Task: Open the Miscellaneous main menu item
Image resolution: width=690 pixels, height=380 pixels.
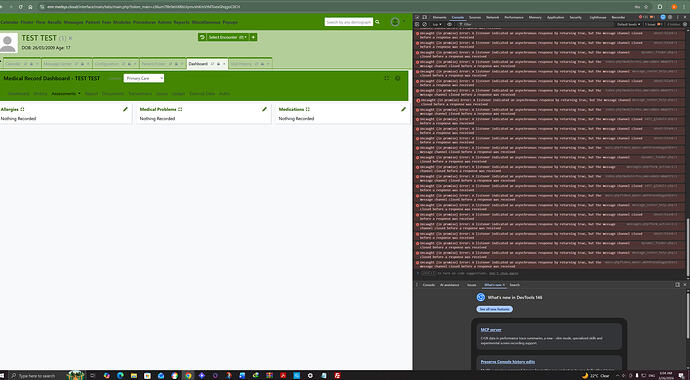Action: point(206,22)
